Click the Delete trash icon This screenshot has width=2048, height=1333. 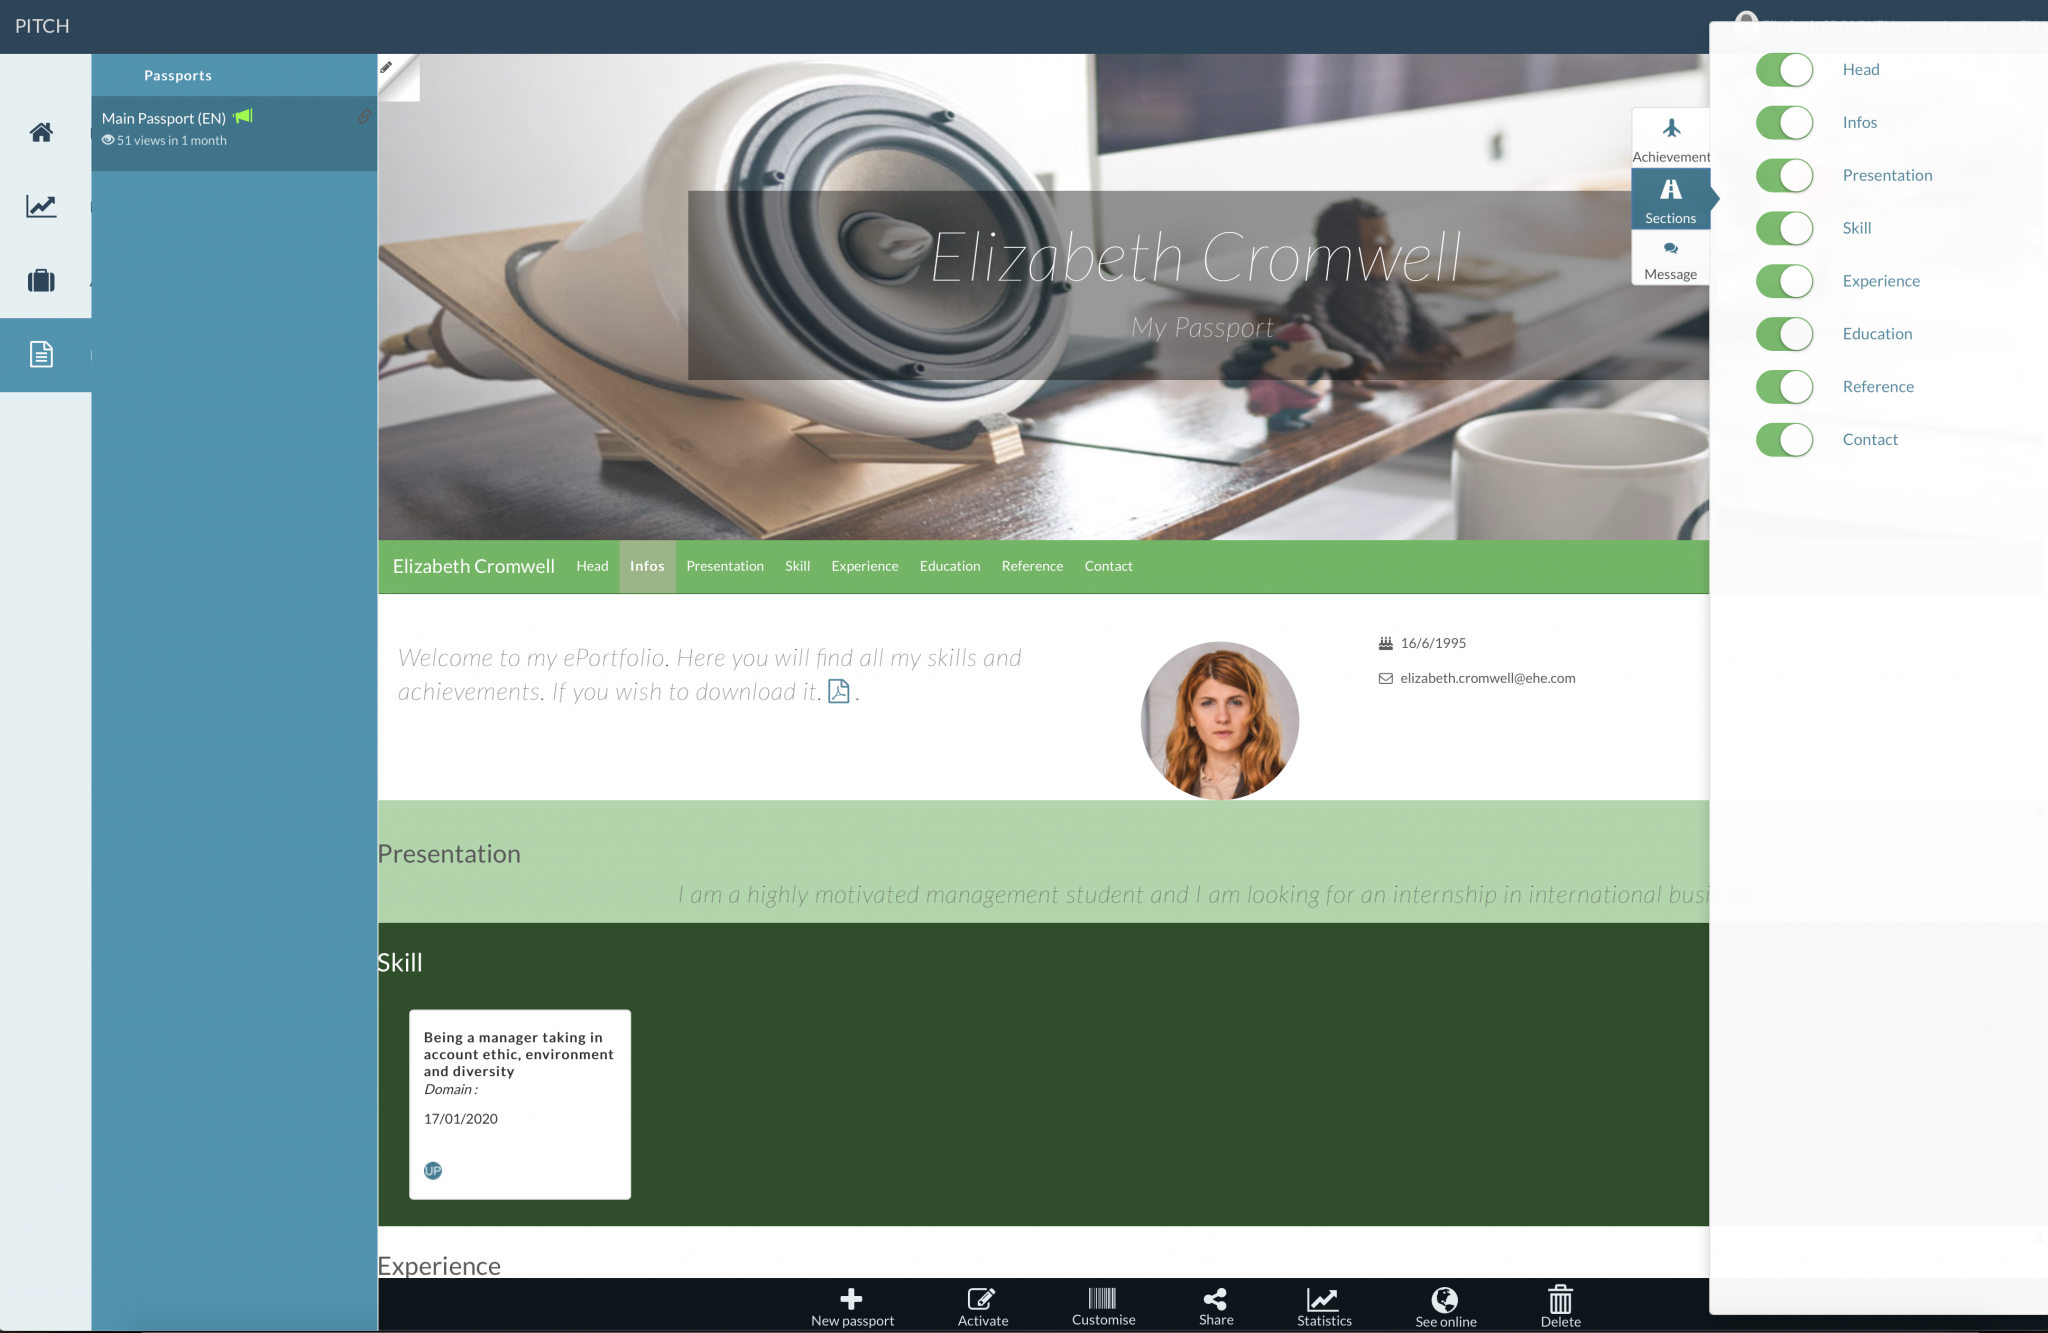point(1560,1298)
